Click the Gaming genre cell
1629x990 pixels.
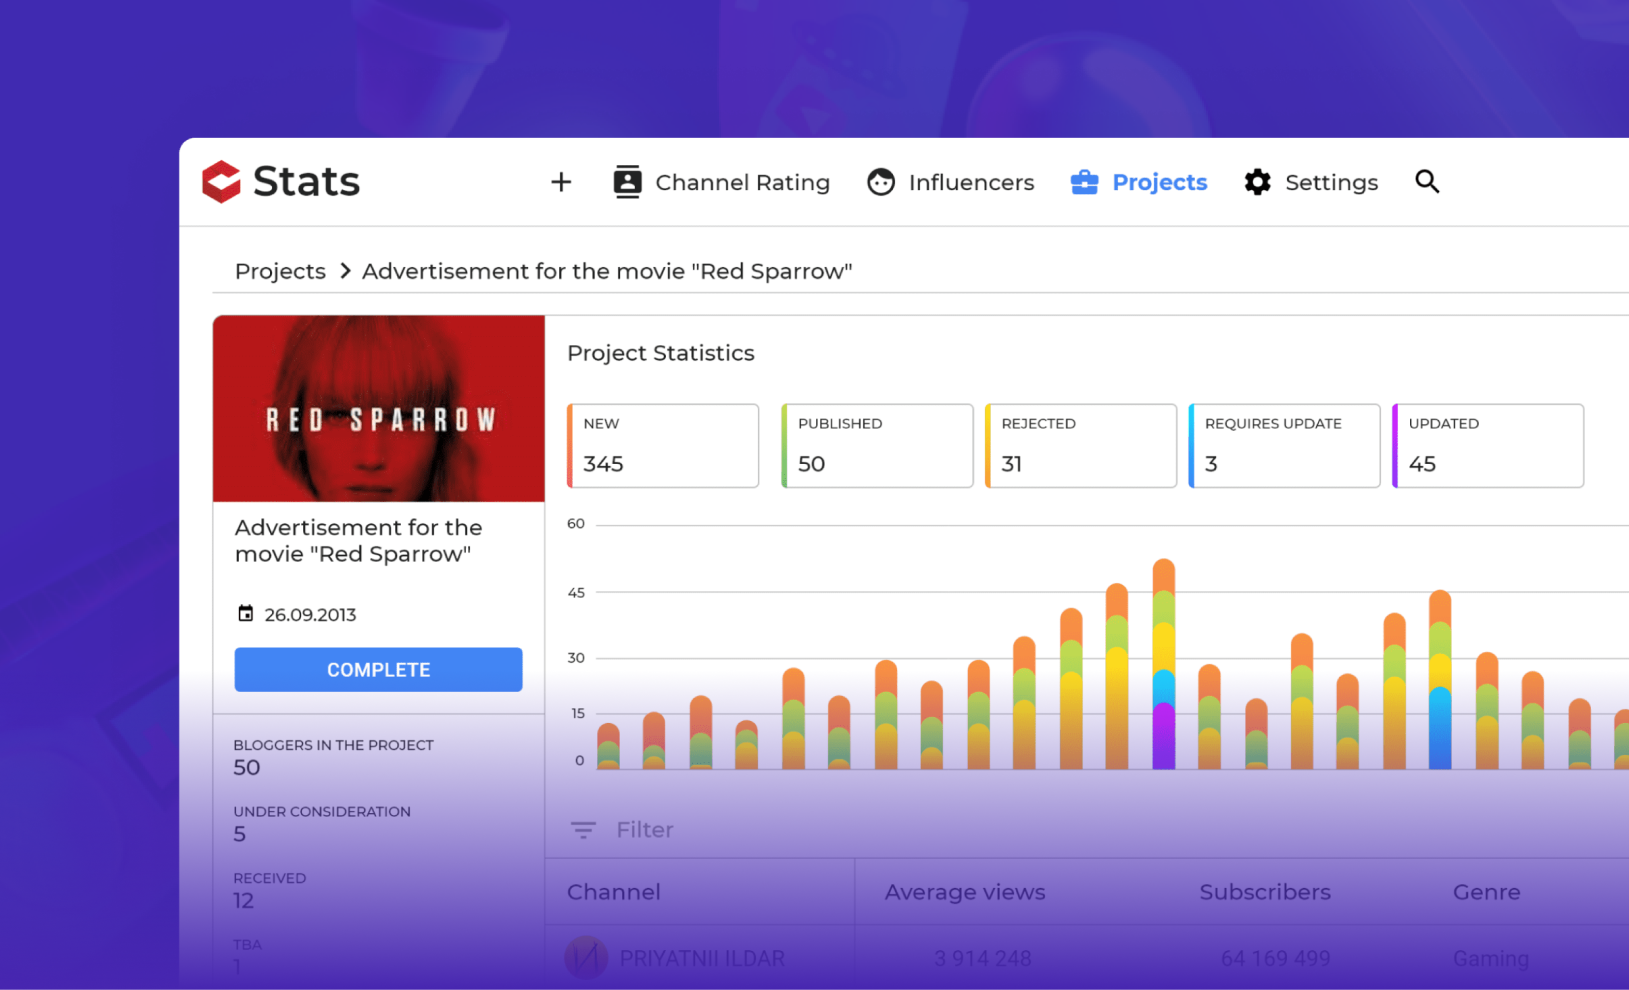pos(1491,958)
